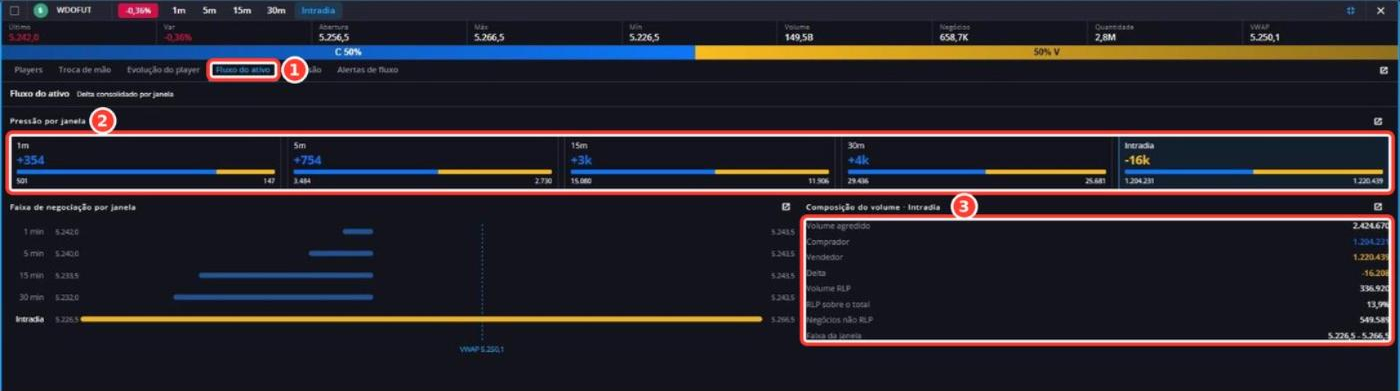This screenshot has height=391, width=1400.
Task: Pop out Composição do volume panel
Action: [x=1378, y=207]
